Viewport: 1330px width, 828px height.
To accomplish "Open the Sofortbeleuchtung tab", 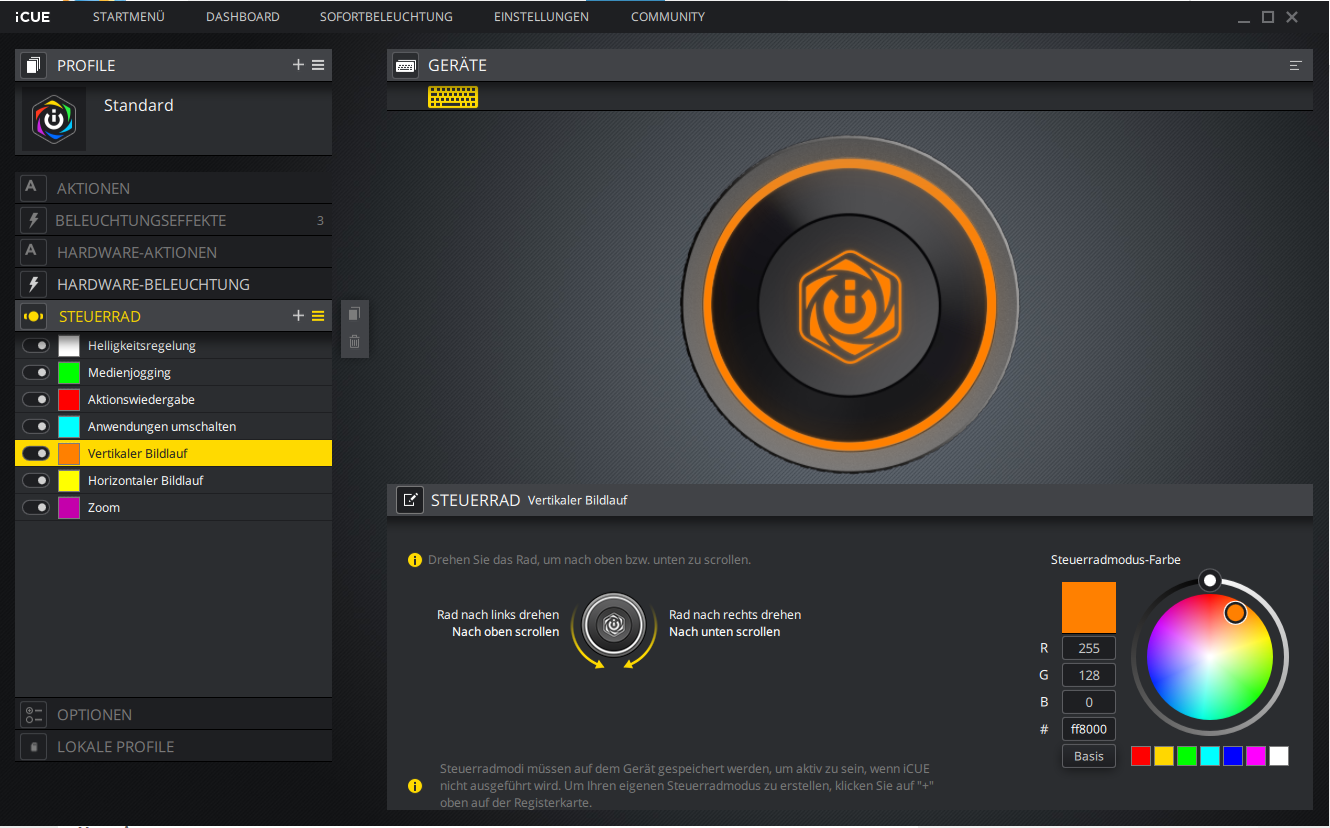I will pos(386,17).
